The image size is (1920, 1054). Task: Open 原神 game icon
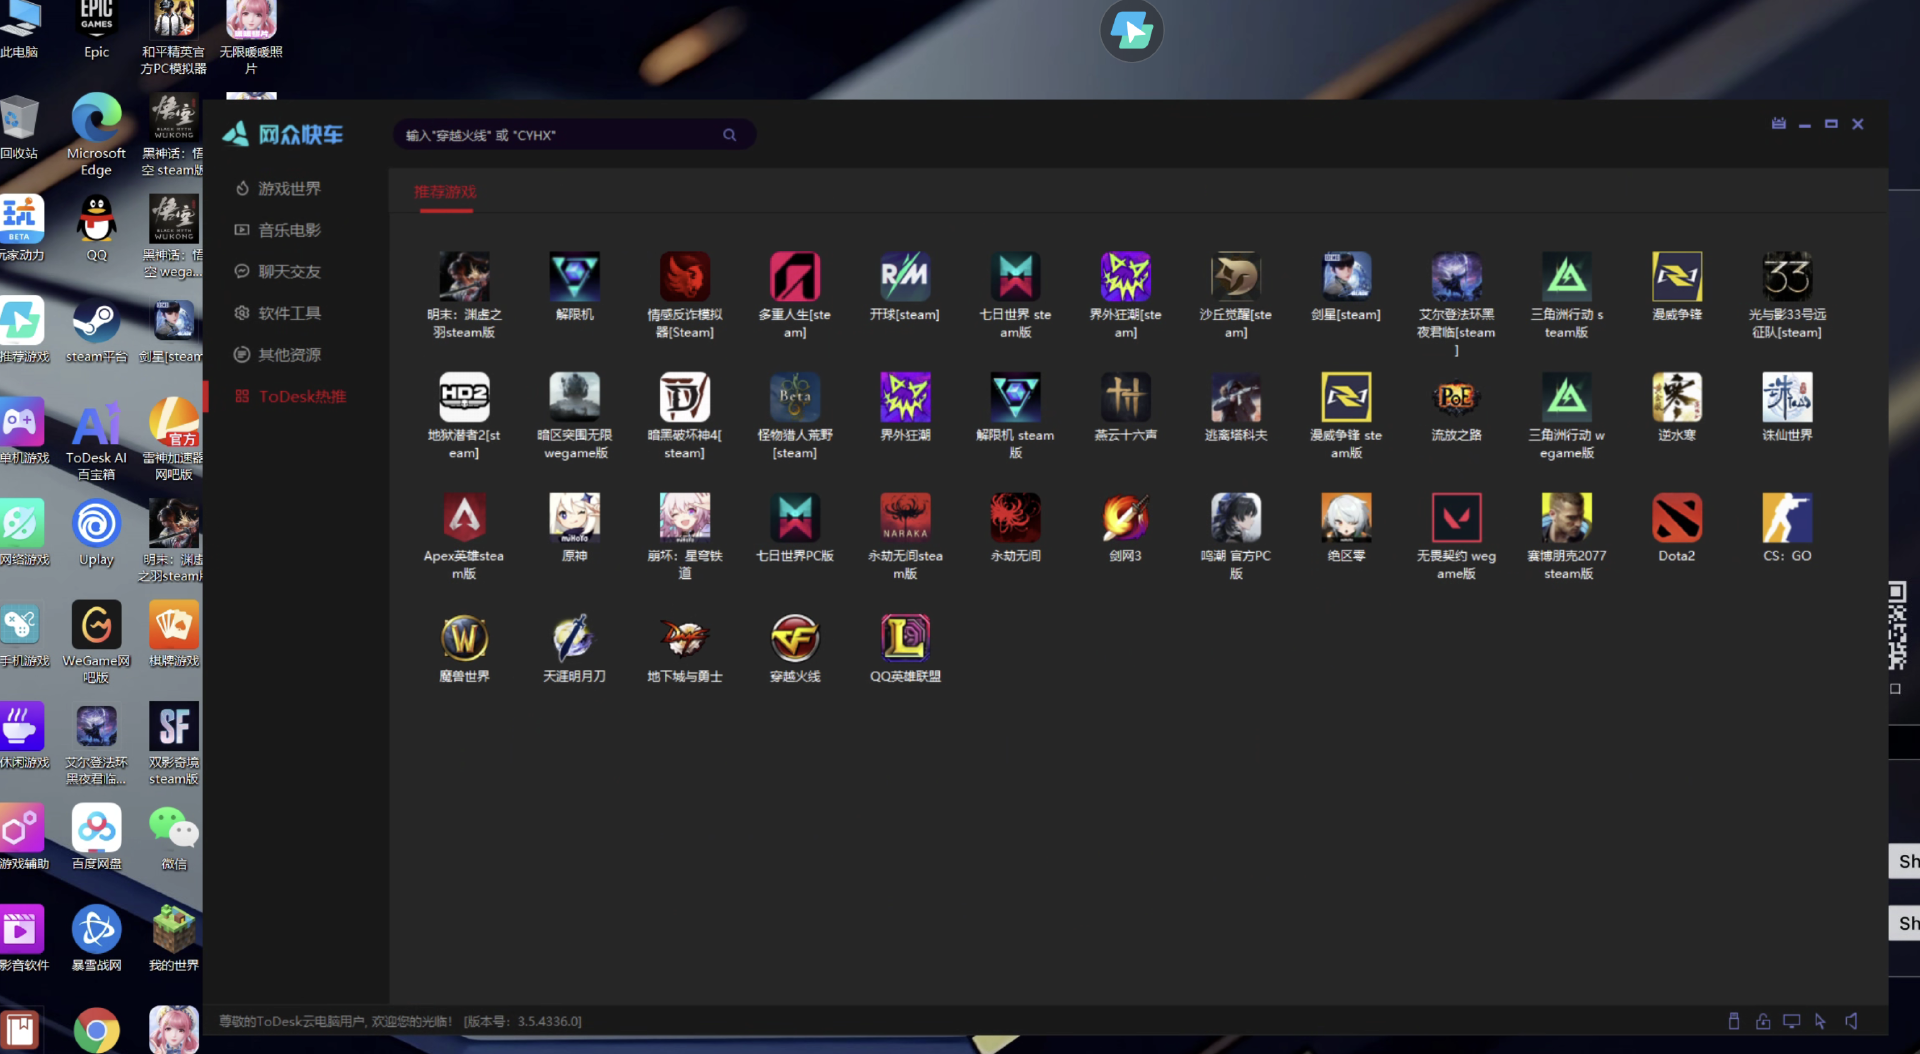click(x=574, y=519)
